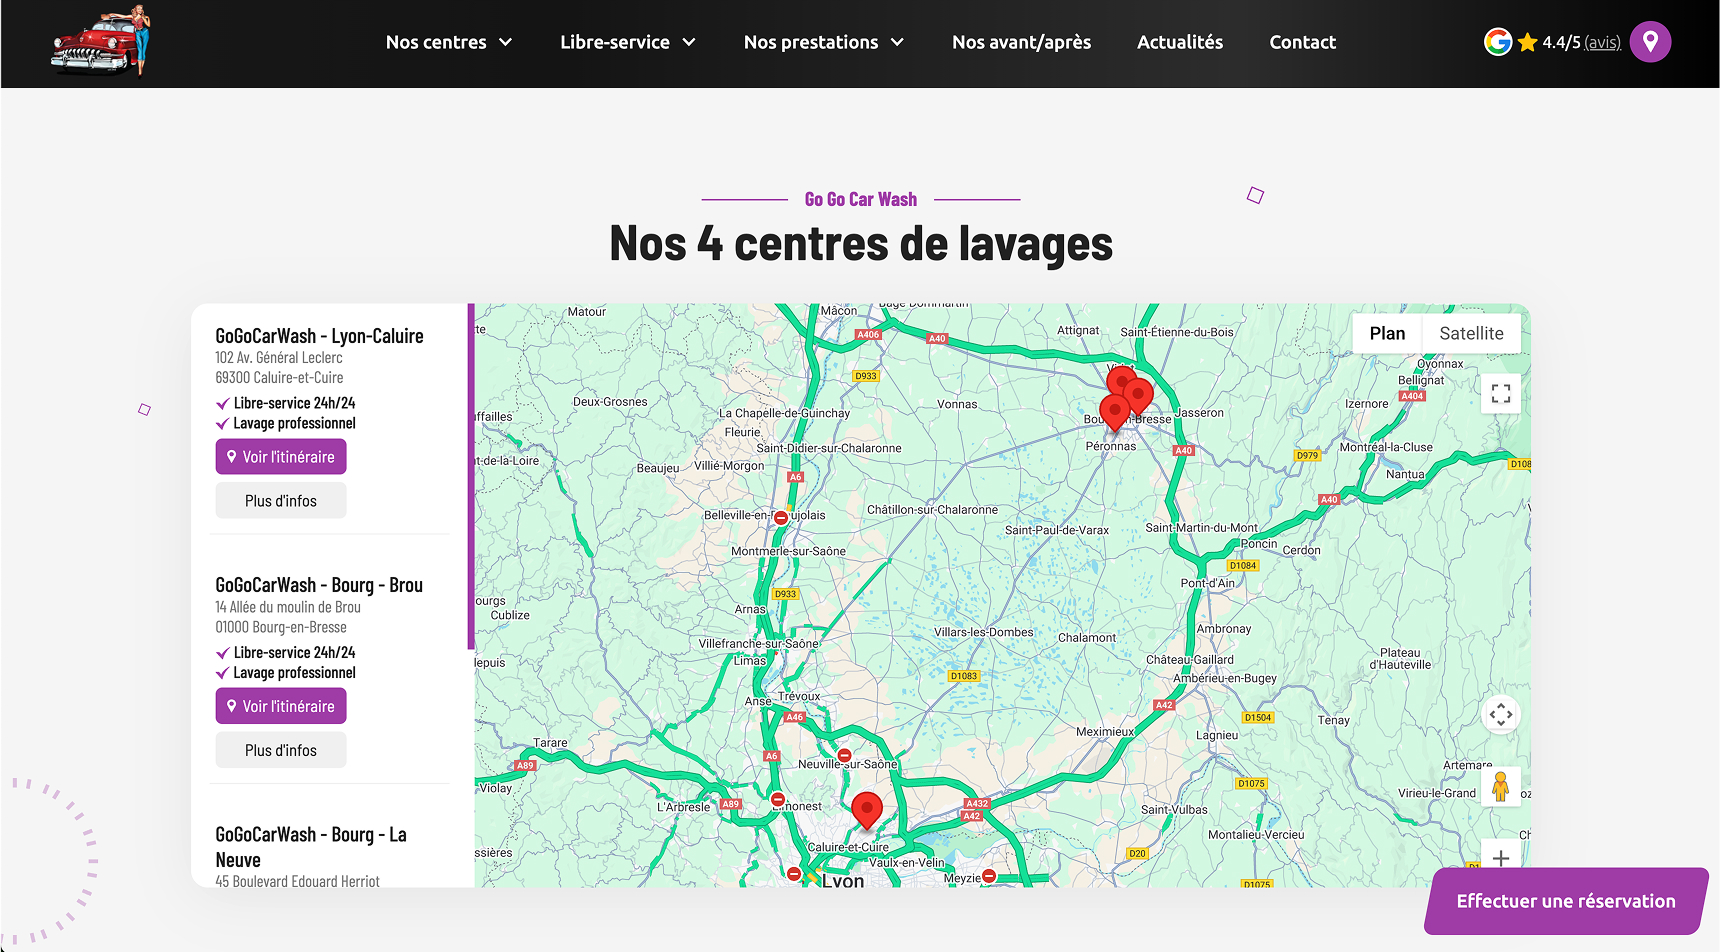Click the Nantua map label
This screenshot has height=952, width=1720.
click(x=1405, y=474)
